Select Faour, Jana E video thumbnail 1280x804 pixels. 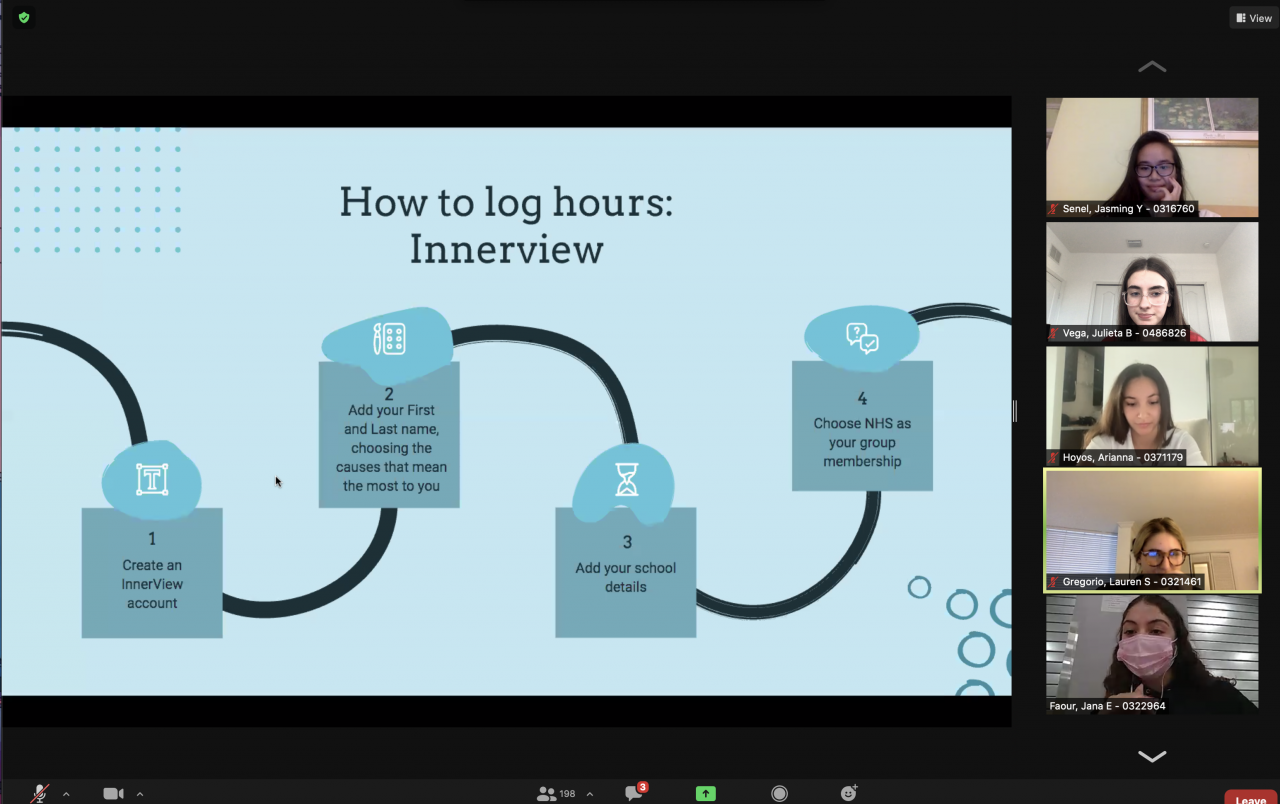[x=1152, y=654]
